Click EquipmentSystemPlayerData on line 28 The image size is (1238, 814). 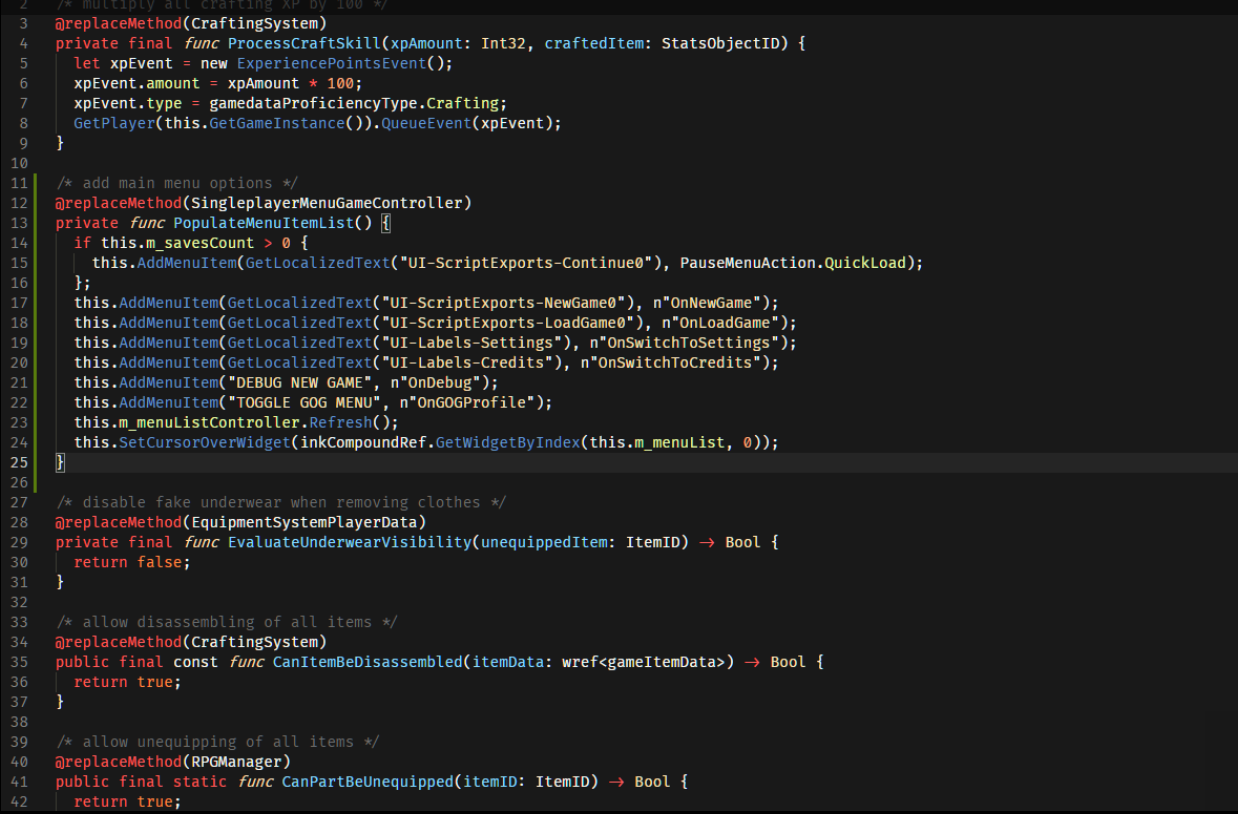coord(304,523)
